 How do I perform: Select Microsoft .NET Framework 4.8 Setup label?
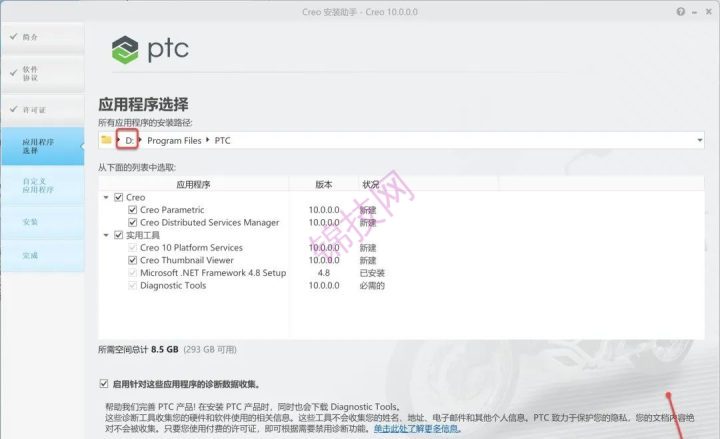[213, 273]
